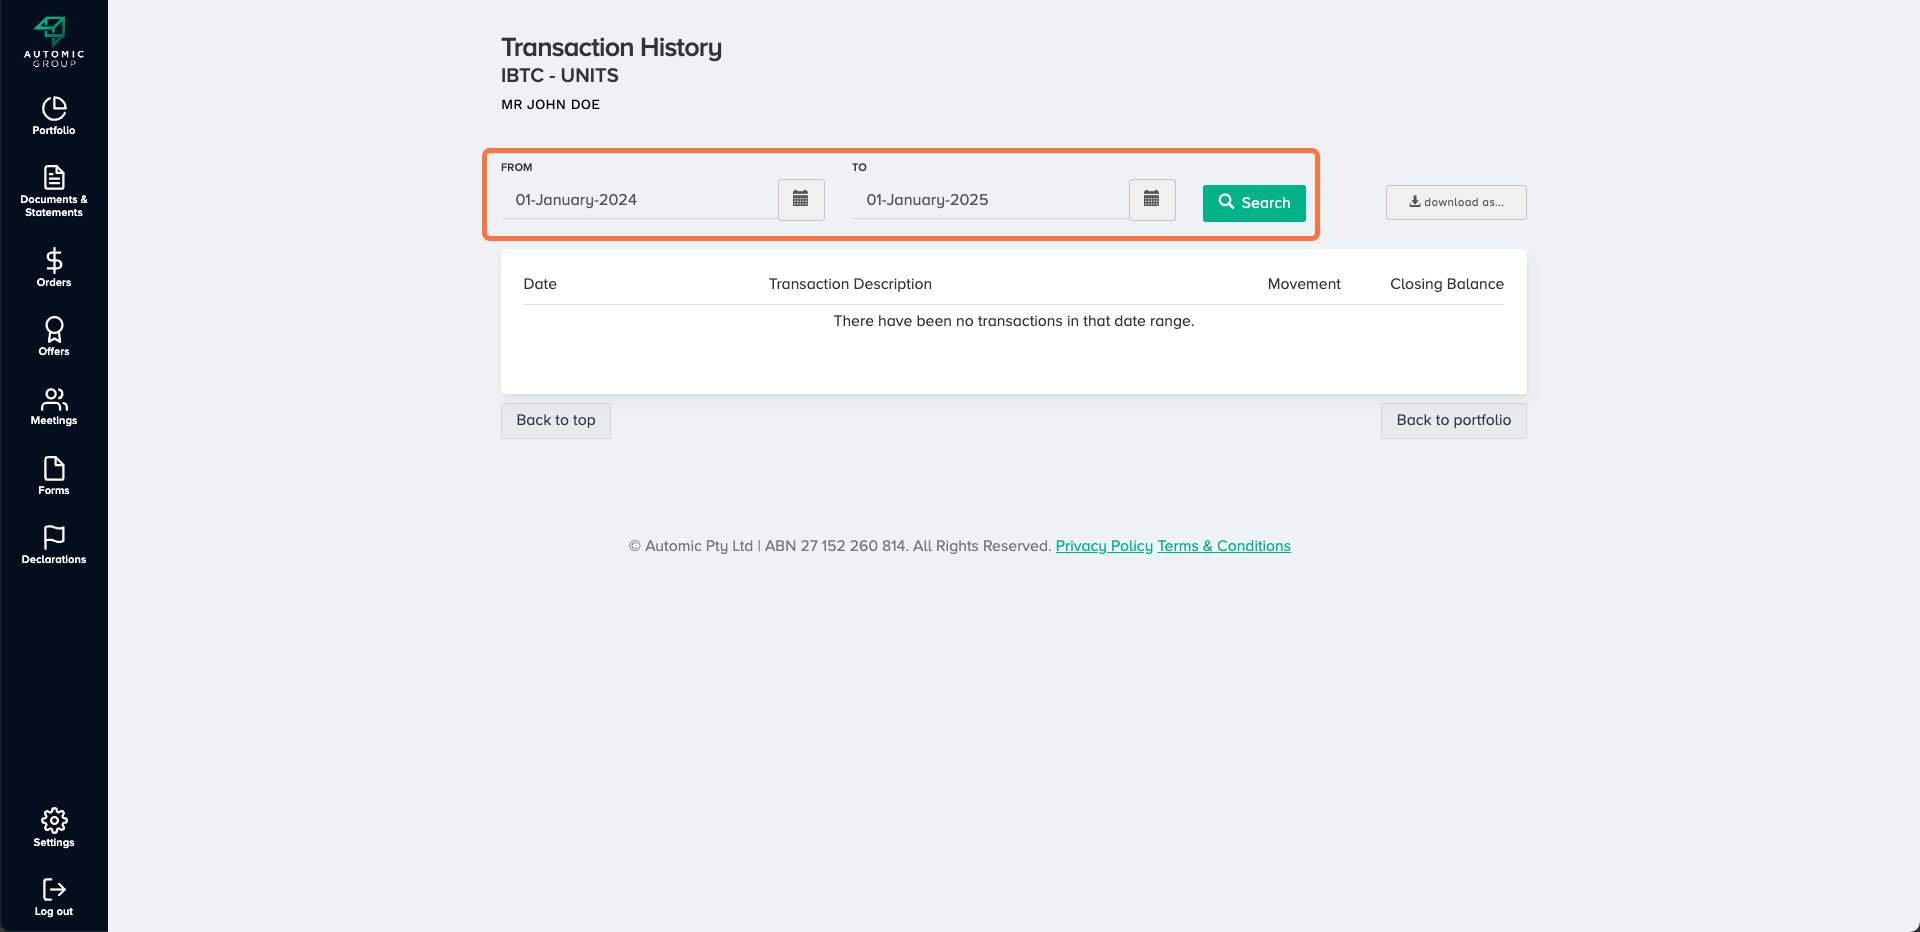Open the Terms & Conditions link
This screenshot has width=1920, height=932.
tap(1224, 546)
